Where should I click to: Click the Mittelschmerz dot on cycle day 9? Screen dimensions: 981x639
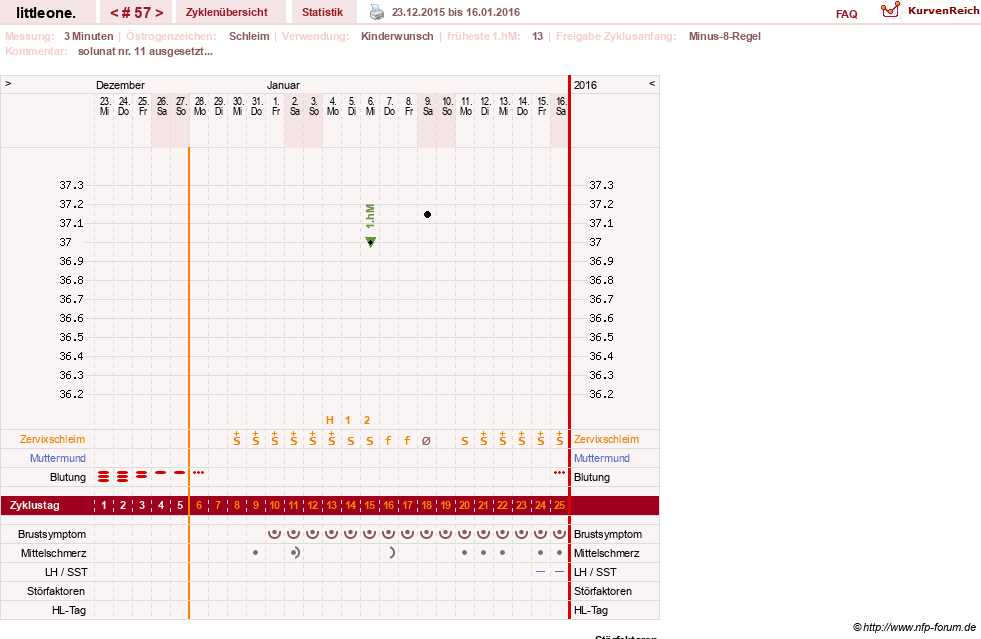coord(255,553)
